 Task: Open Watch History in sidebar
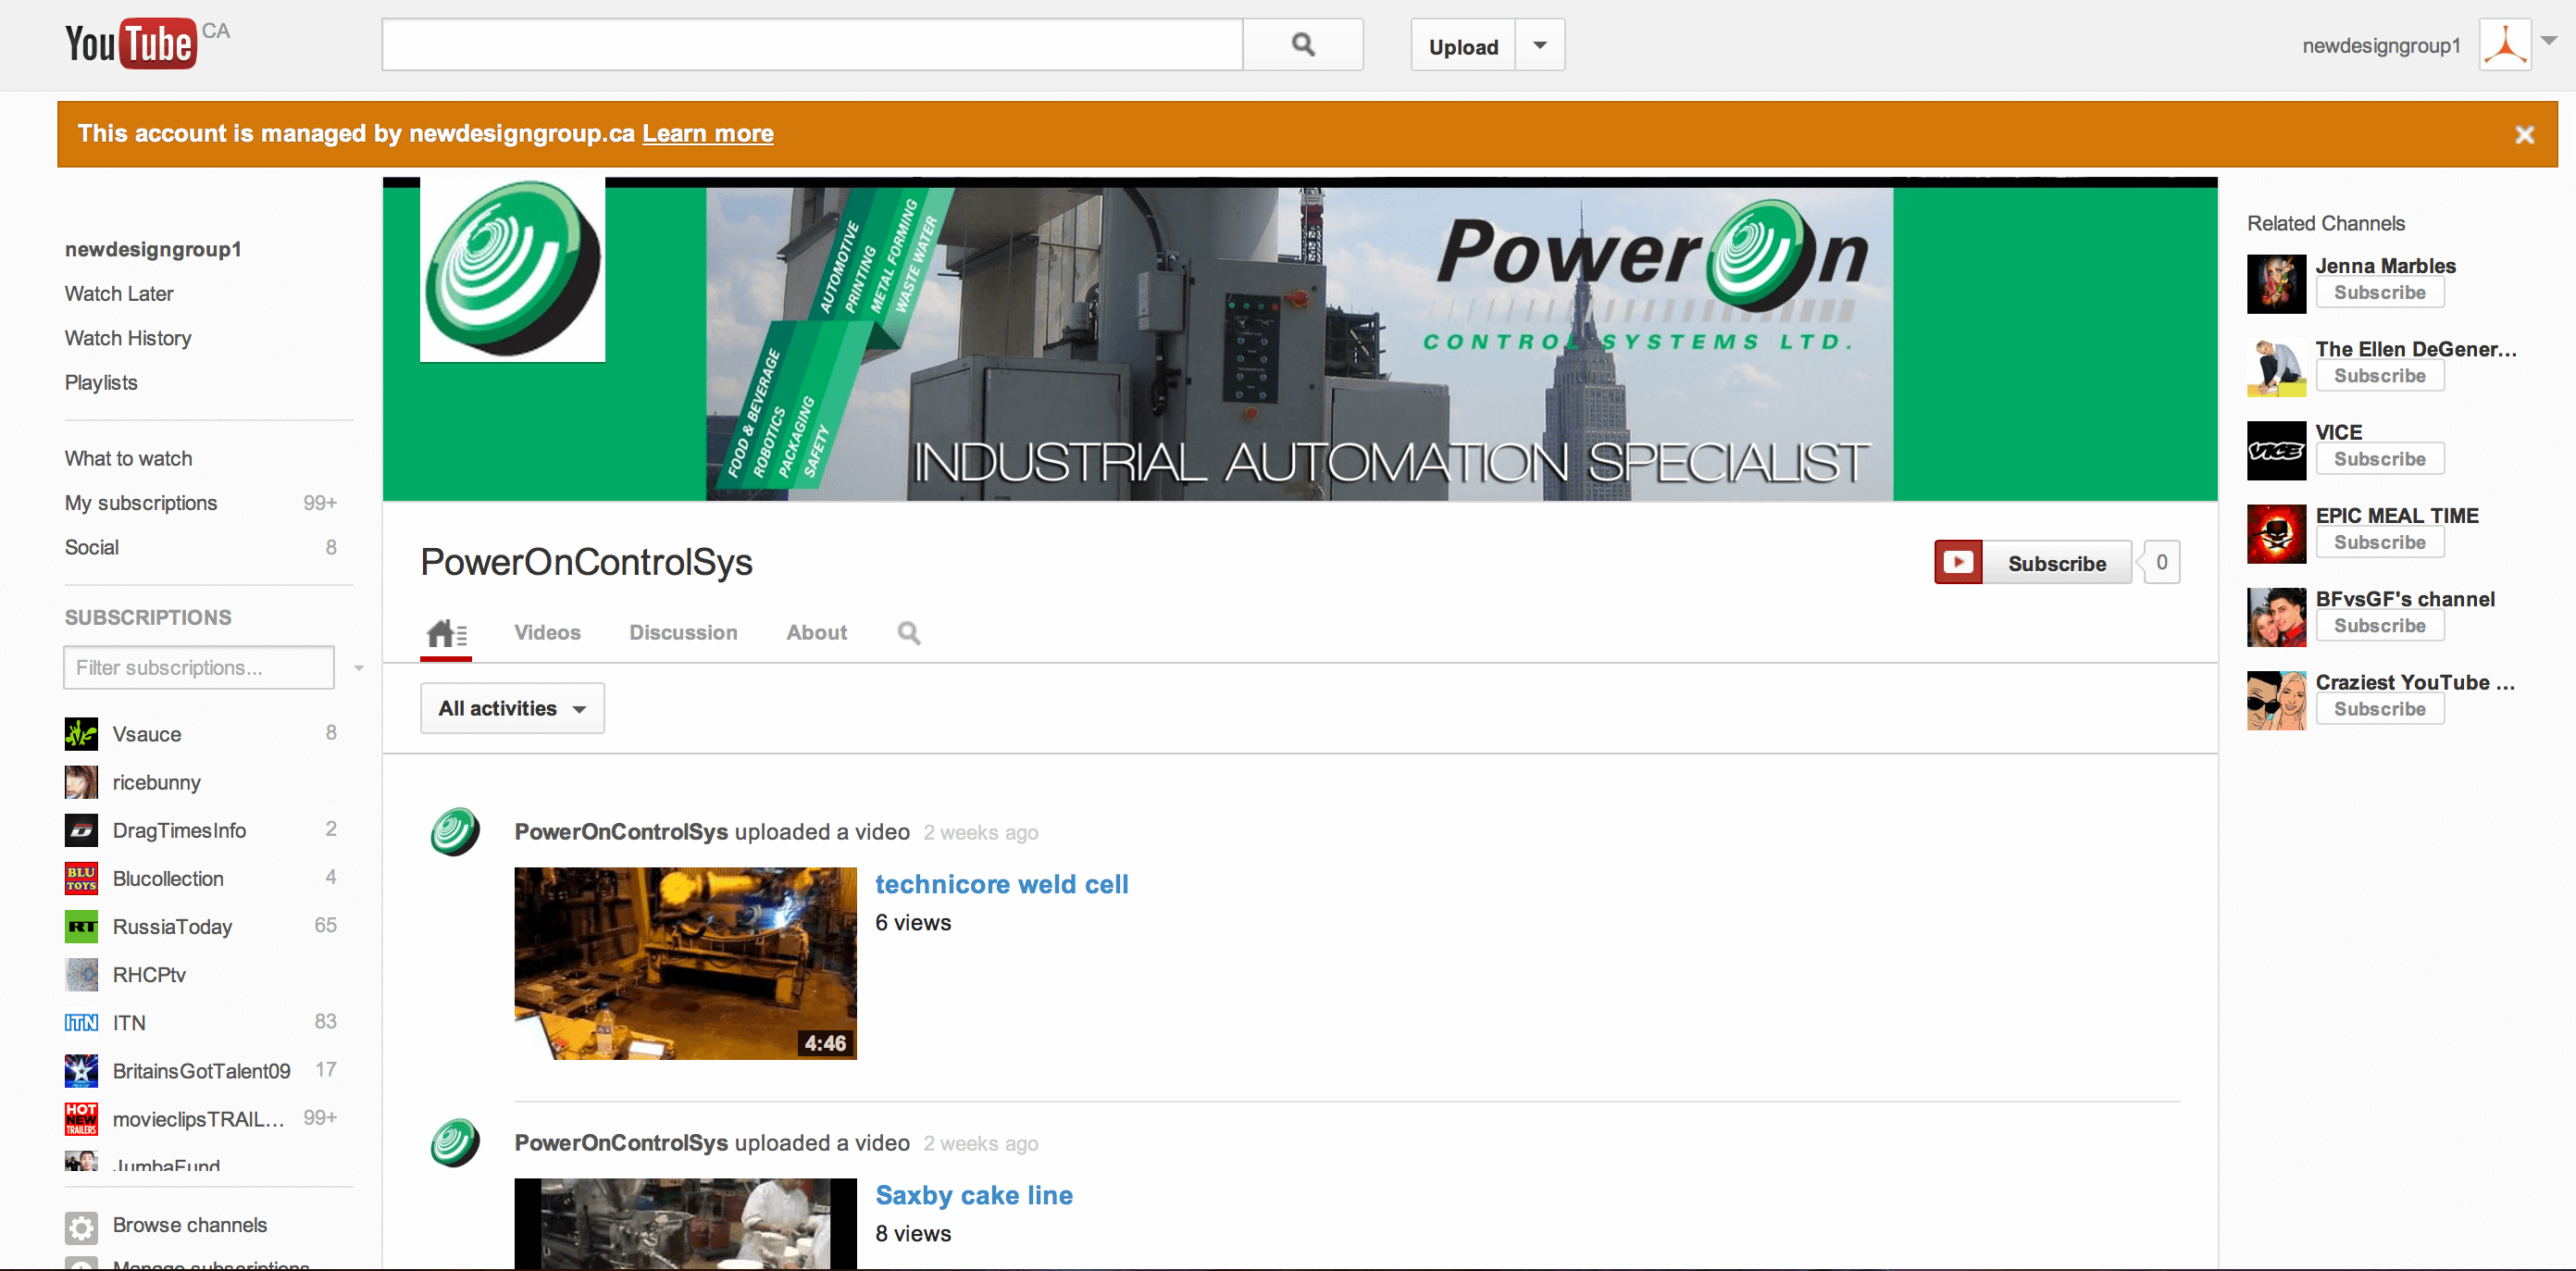pyautogui.click(x=128, y=338)
